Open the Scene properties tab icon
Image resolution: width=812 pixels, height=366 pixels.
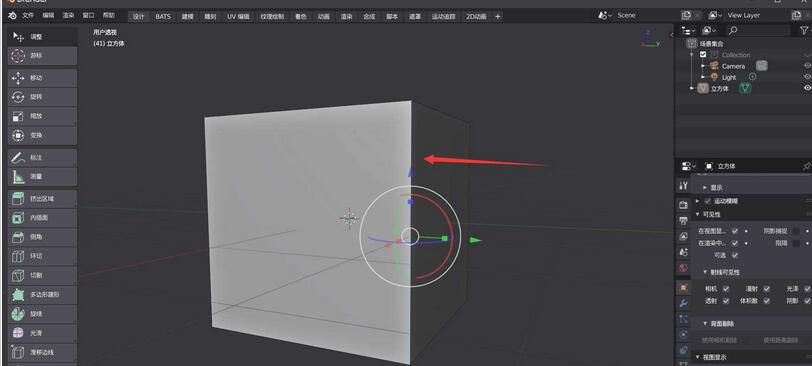click(x=683, y=252)
